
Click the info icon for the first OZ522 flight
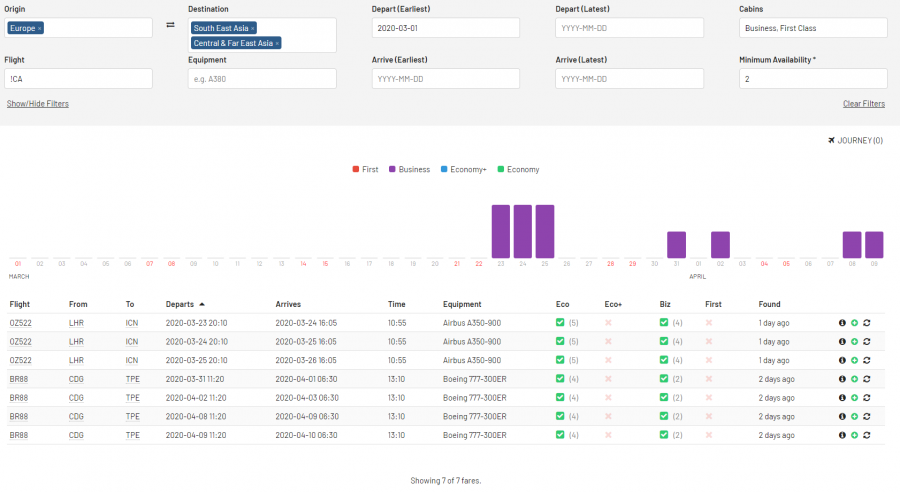842,323
